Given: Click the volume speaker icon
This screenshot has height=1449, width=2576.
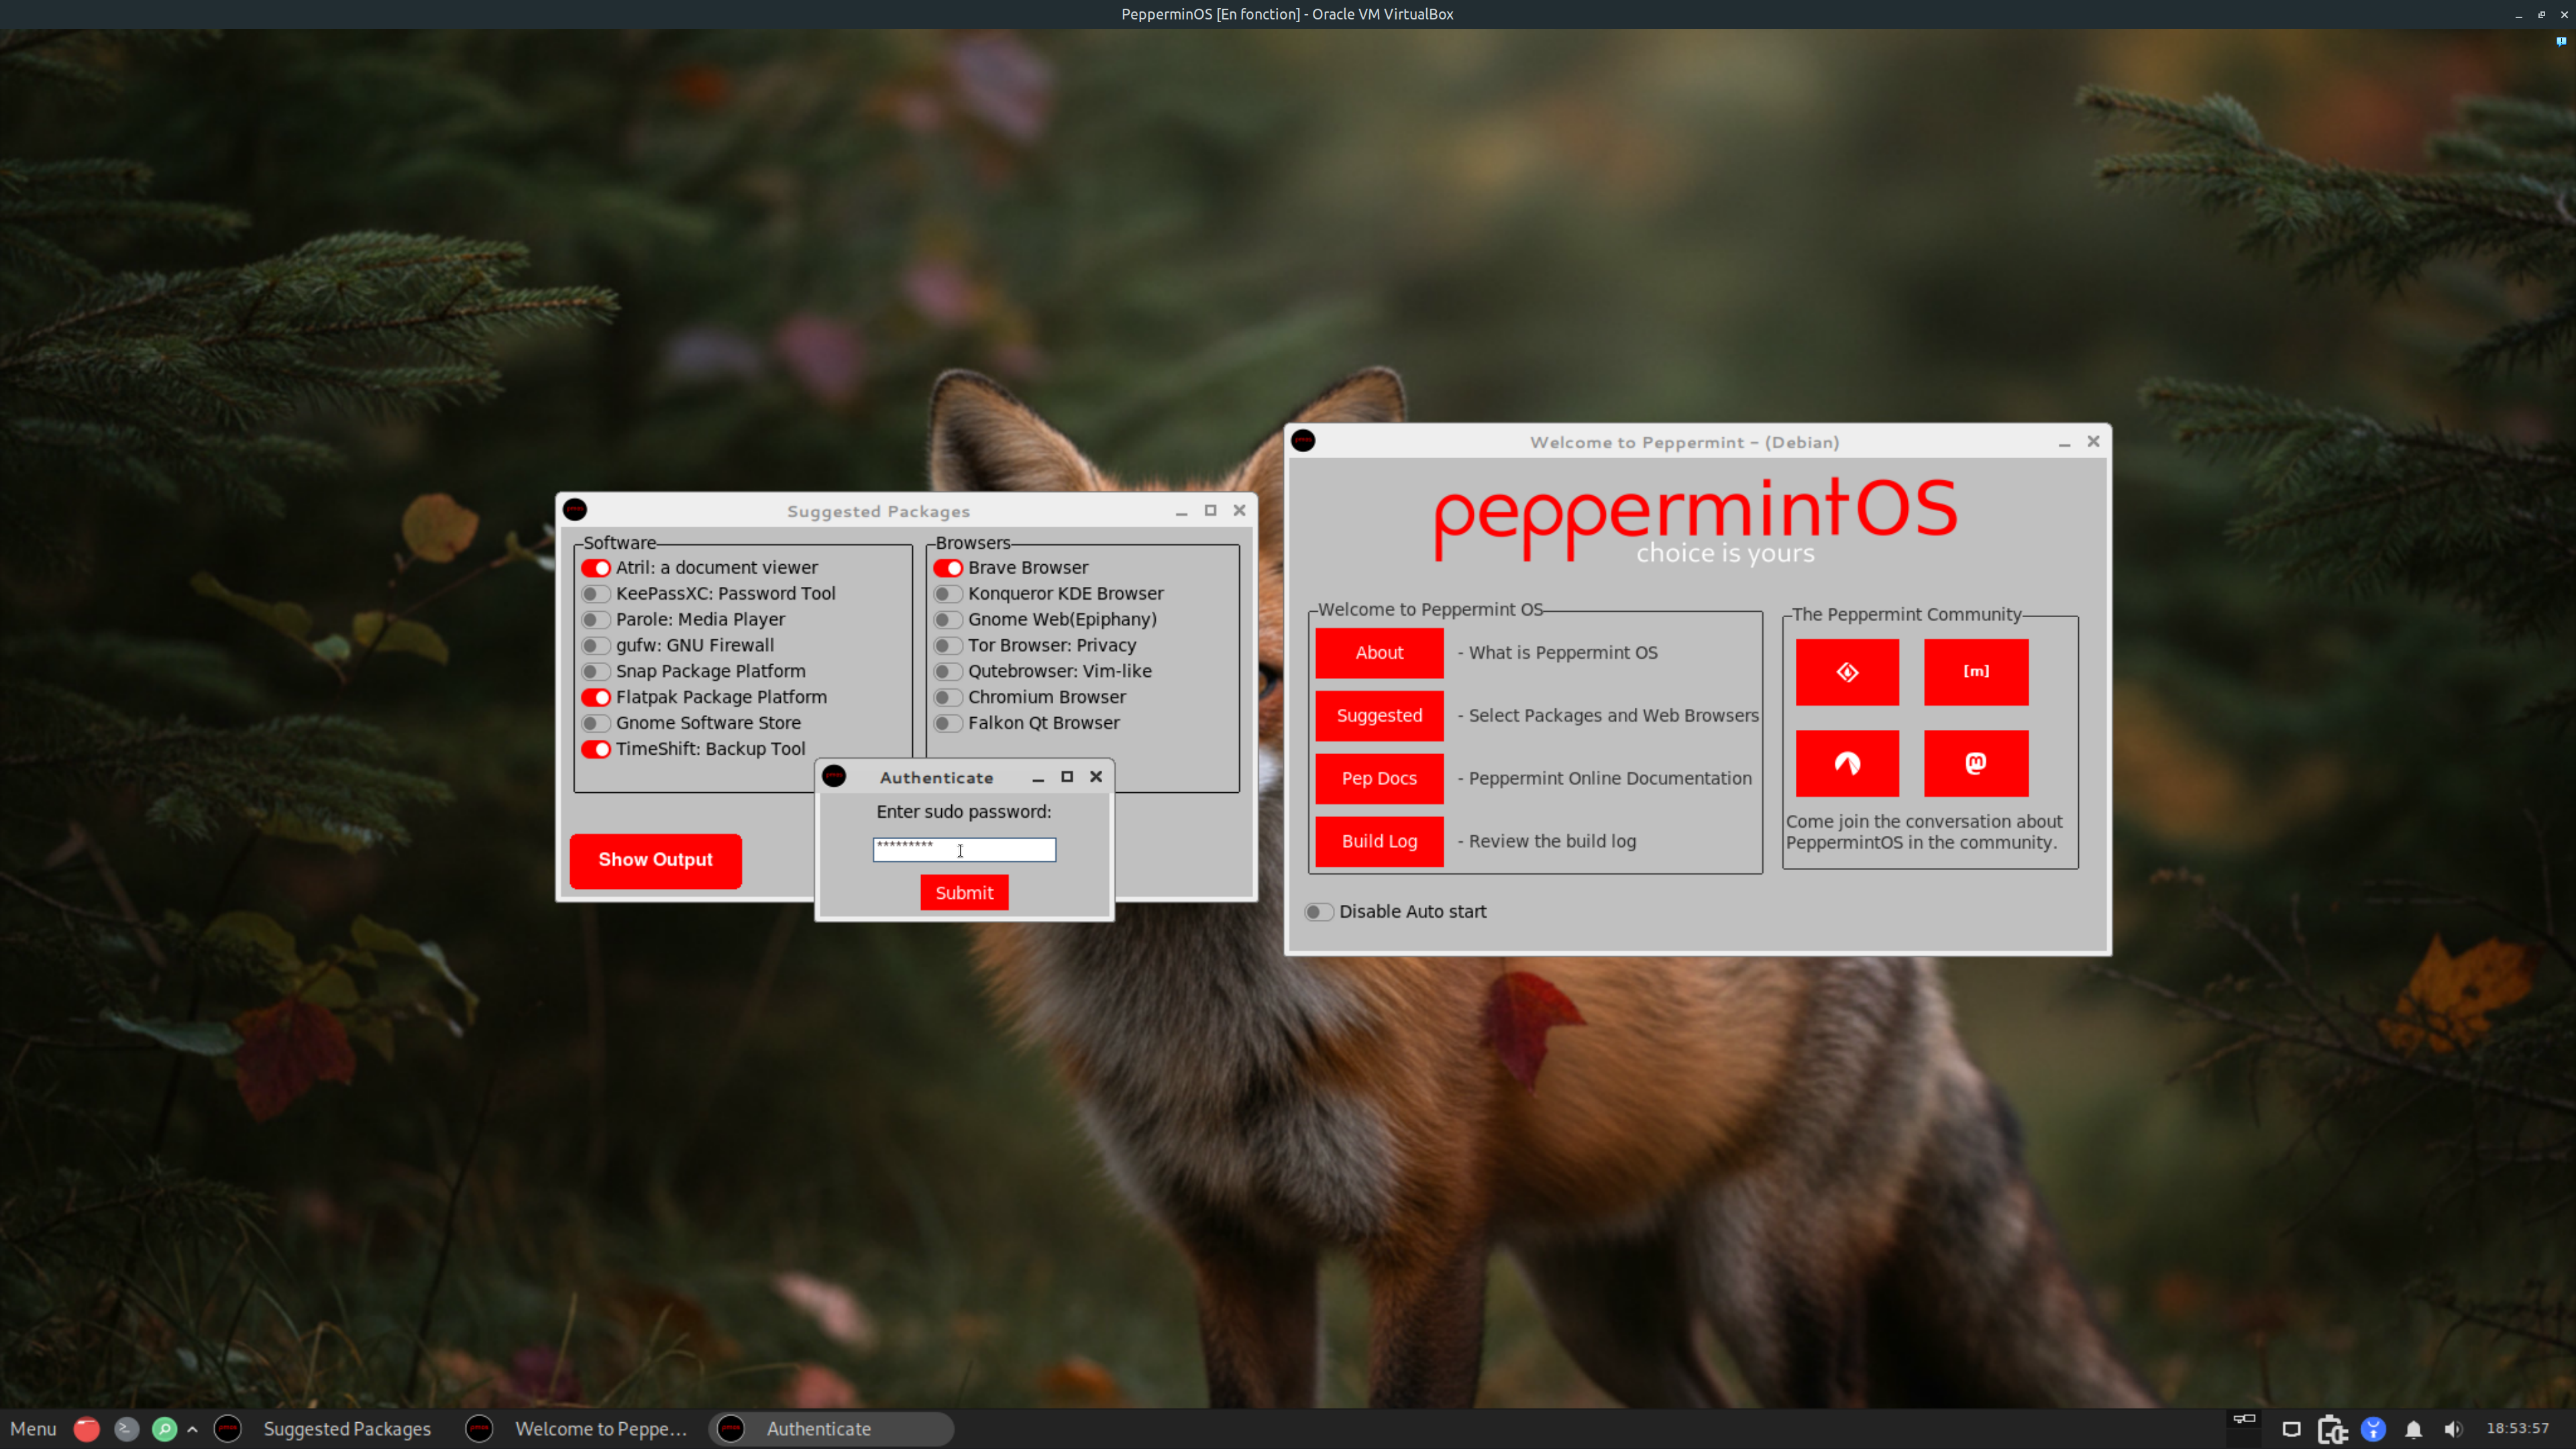Looking at the screenshot, I should point(2453,1429).
